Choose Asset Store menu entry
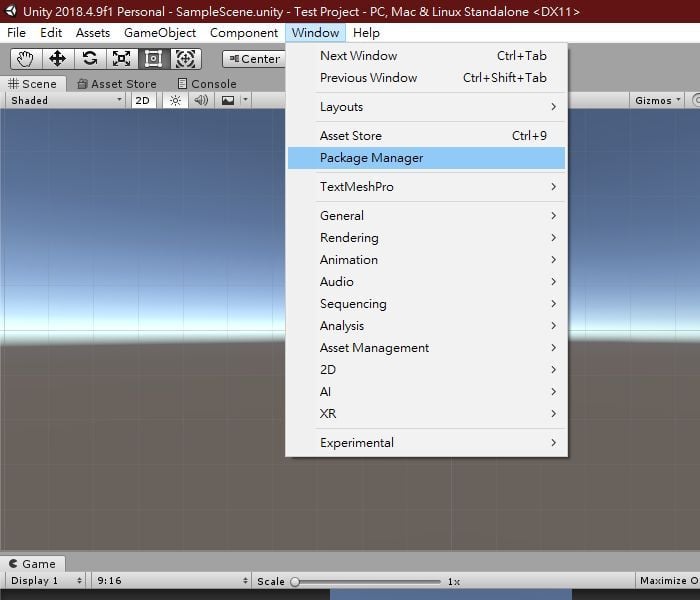 click(x=426, y=136)
